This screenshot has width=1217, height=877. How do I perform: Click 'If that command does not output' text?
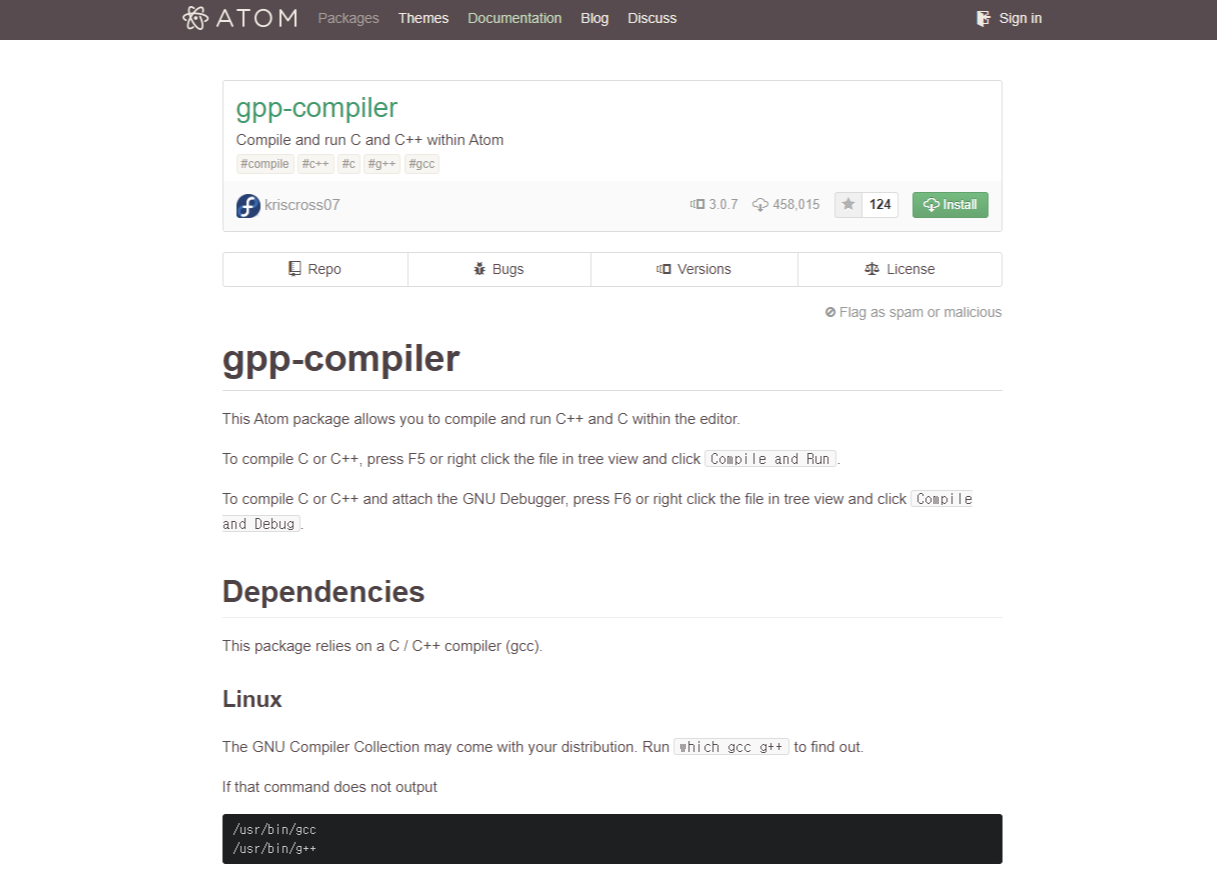coord(330,787)
